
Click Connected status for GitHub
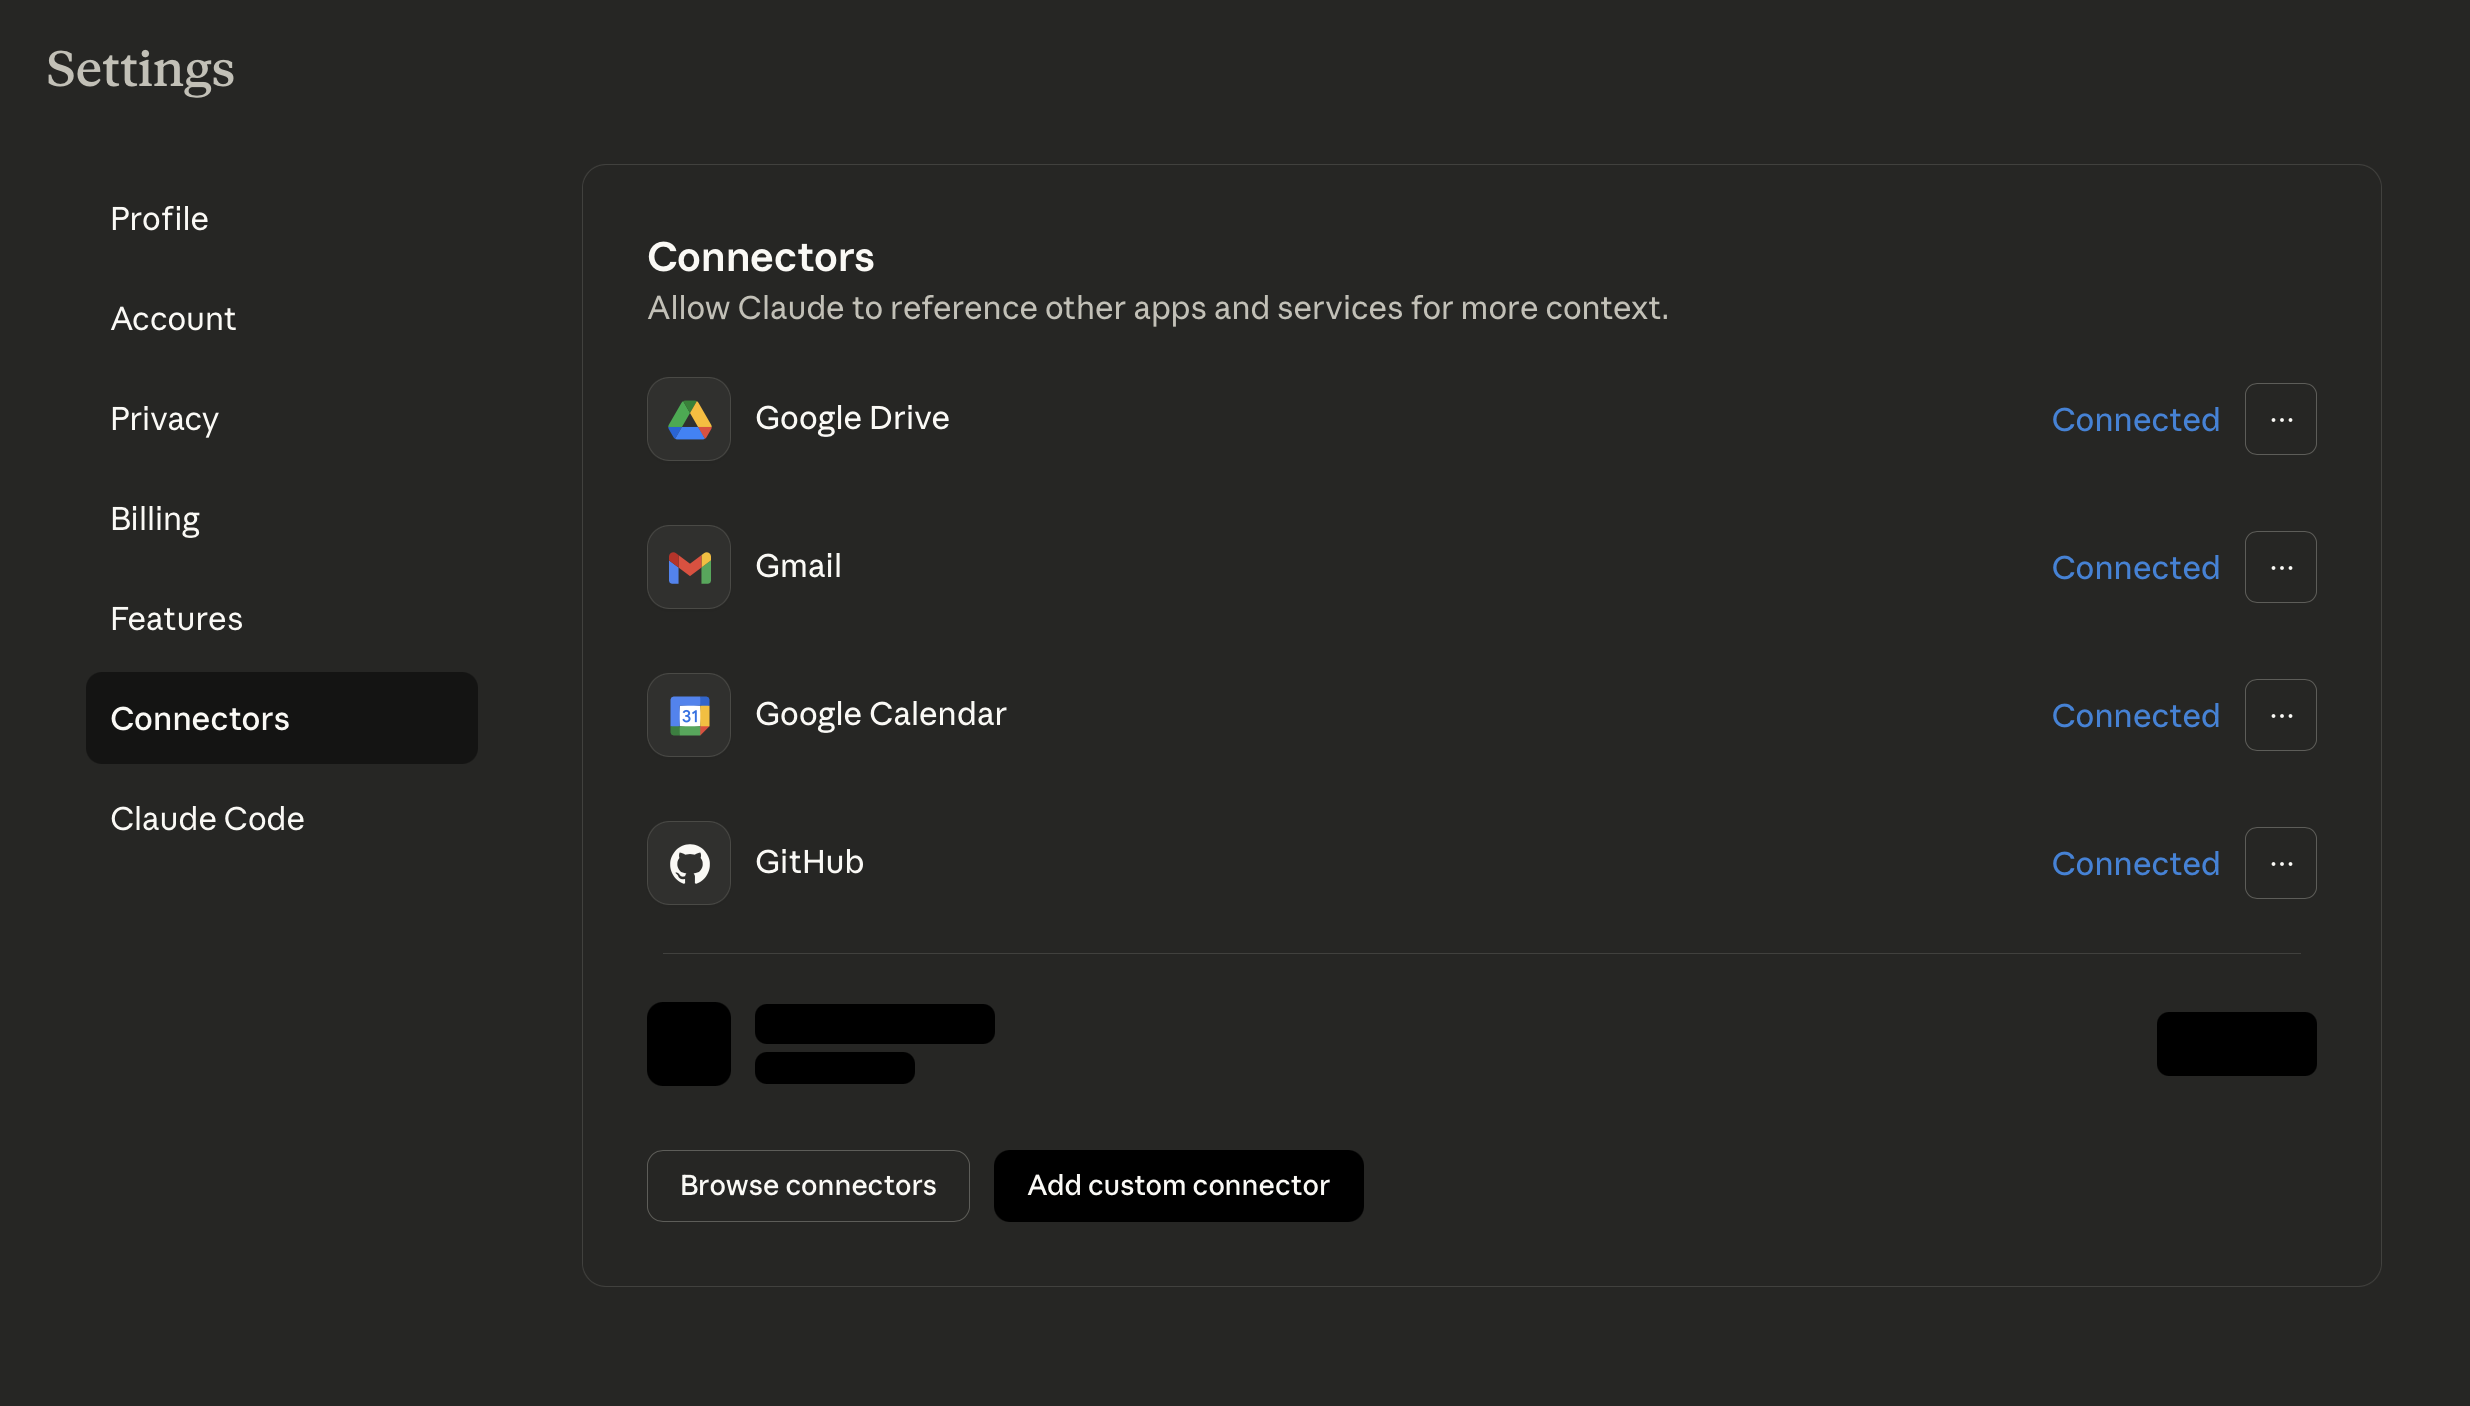2135,863
